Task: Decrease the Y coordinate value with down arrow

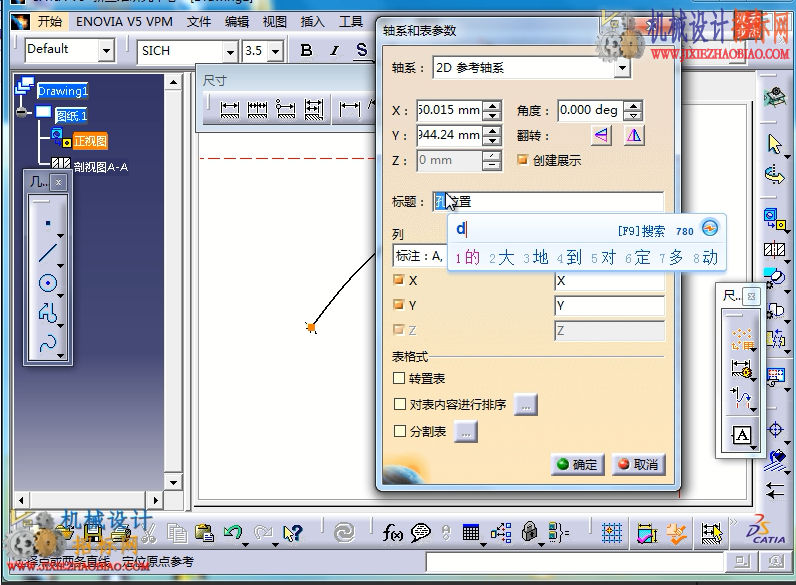Action: [x=491, y=140]
